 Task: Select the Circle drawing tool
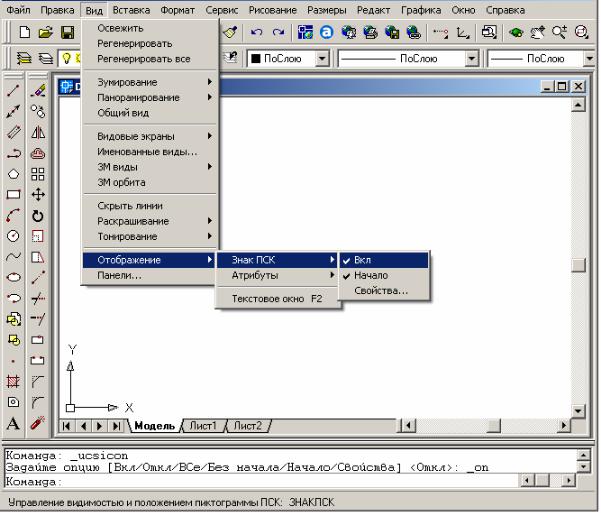[x=13, y=236]
